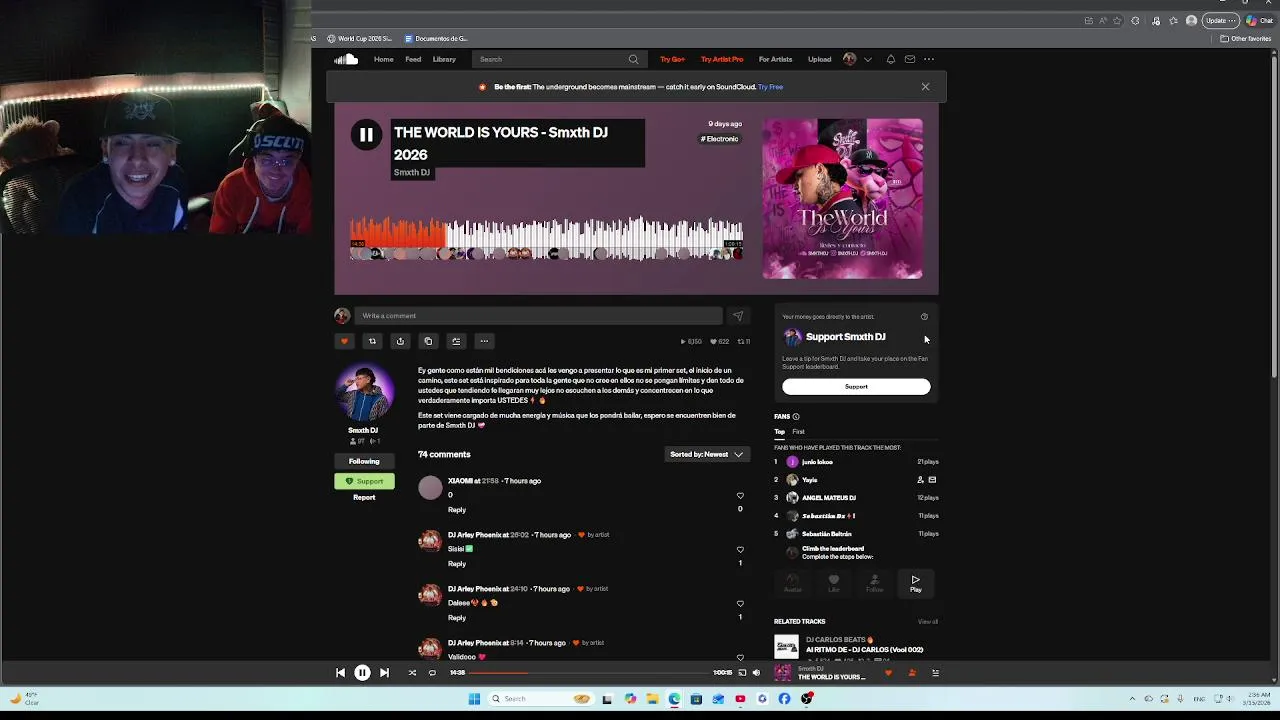Copy the track link with the copy icon
The image size is (1280, 720).
[x=428, y=341]
